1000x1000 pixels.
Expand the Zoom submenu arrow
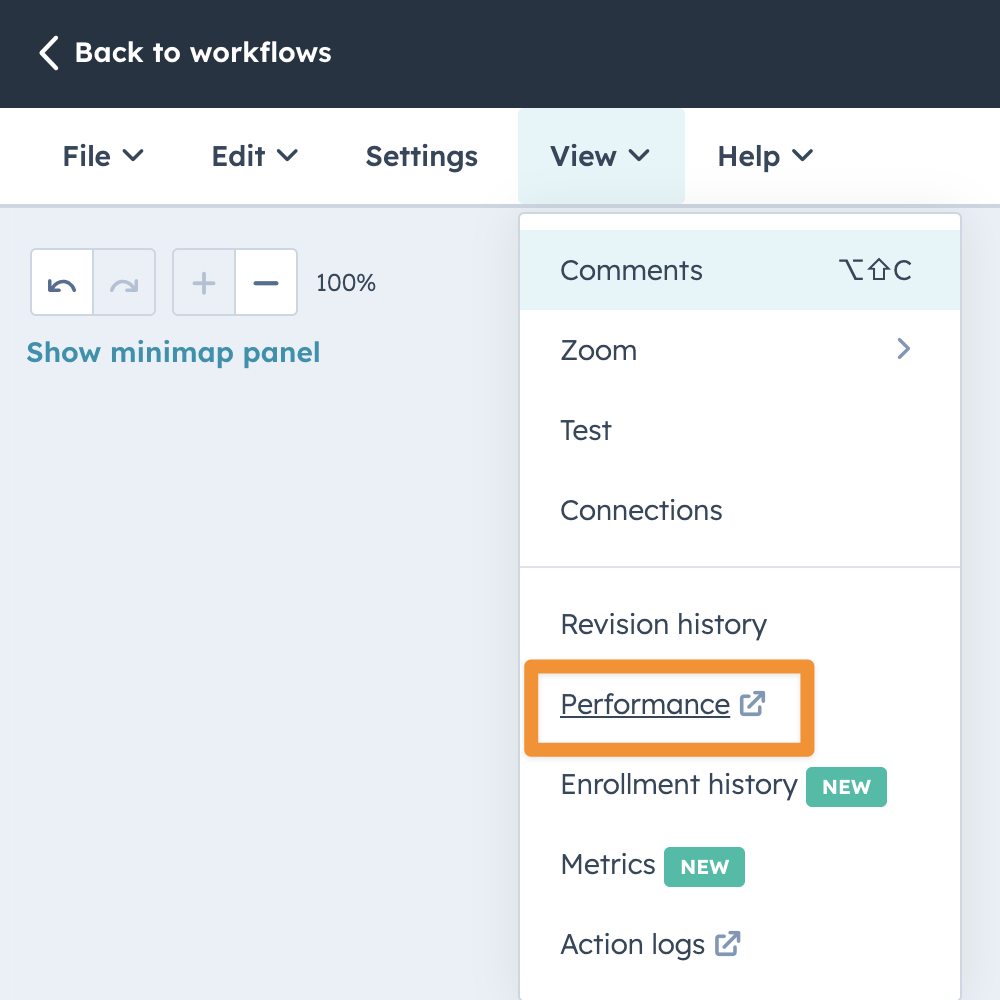click(903, 349)
